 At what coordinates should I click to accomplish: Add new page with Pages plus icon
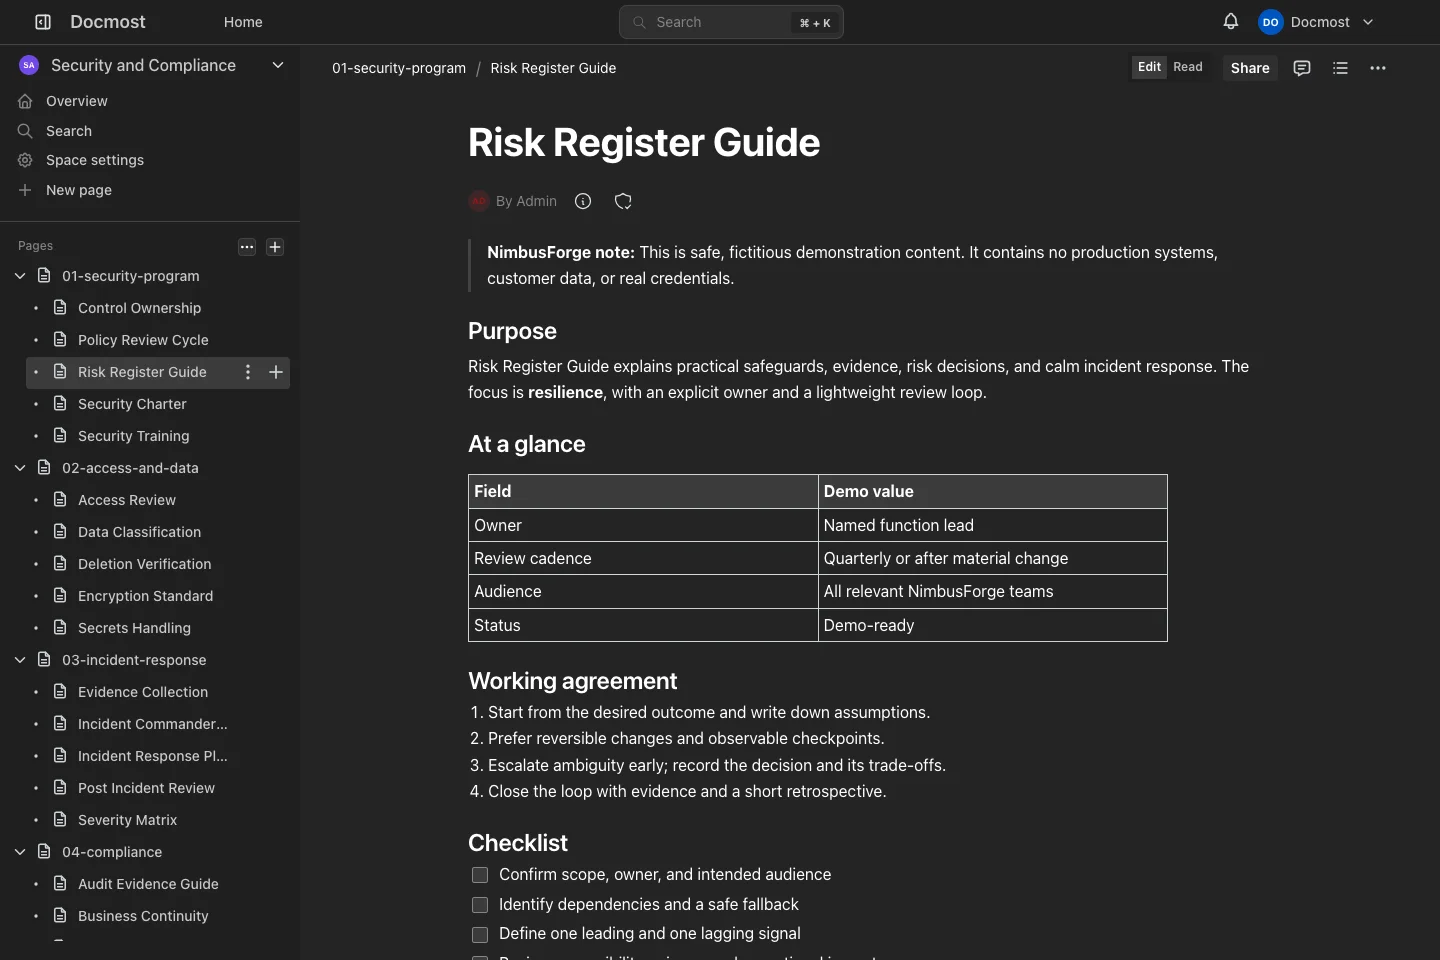tap(275, 247)
